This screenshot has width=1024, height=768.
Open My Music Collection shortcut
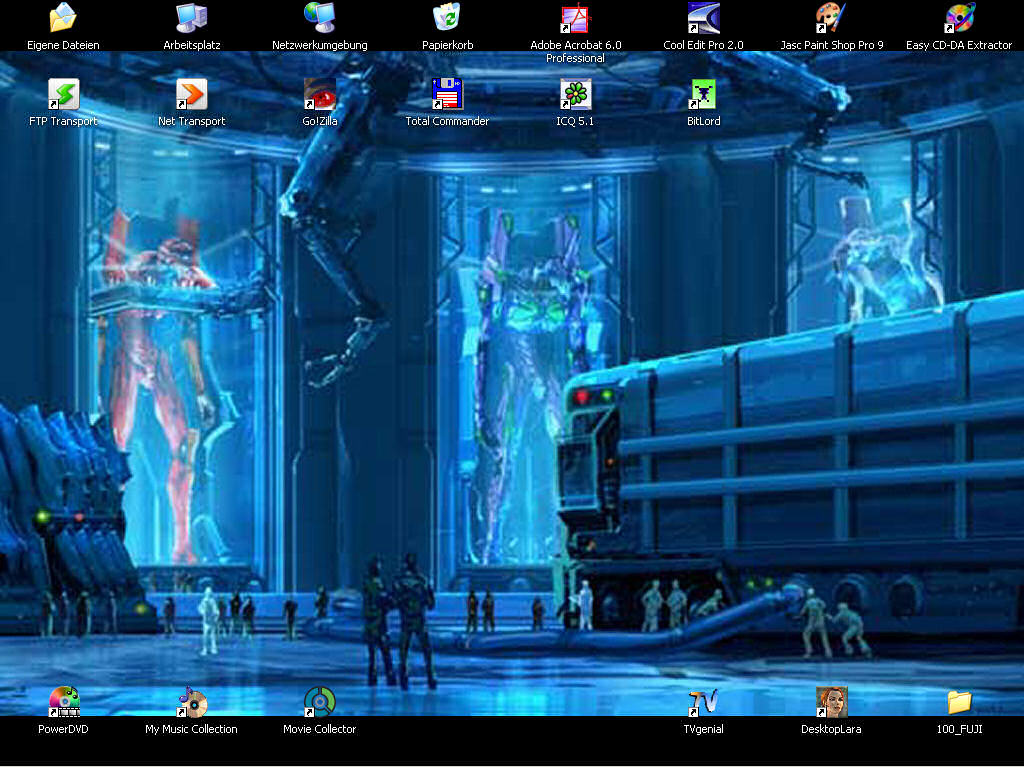191,702
